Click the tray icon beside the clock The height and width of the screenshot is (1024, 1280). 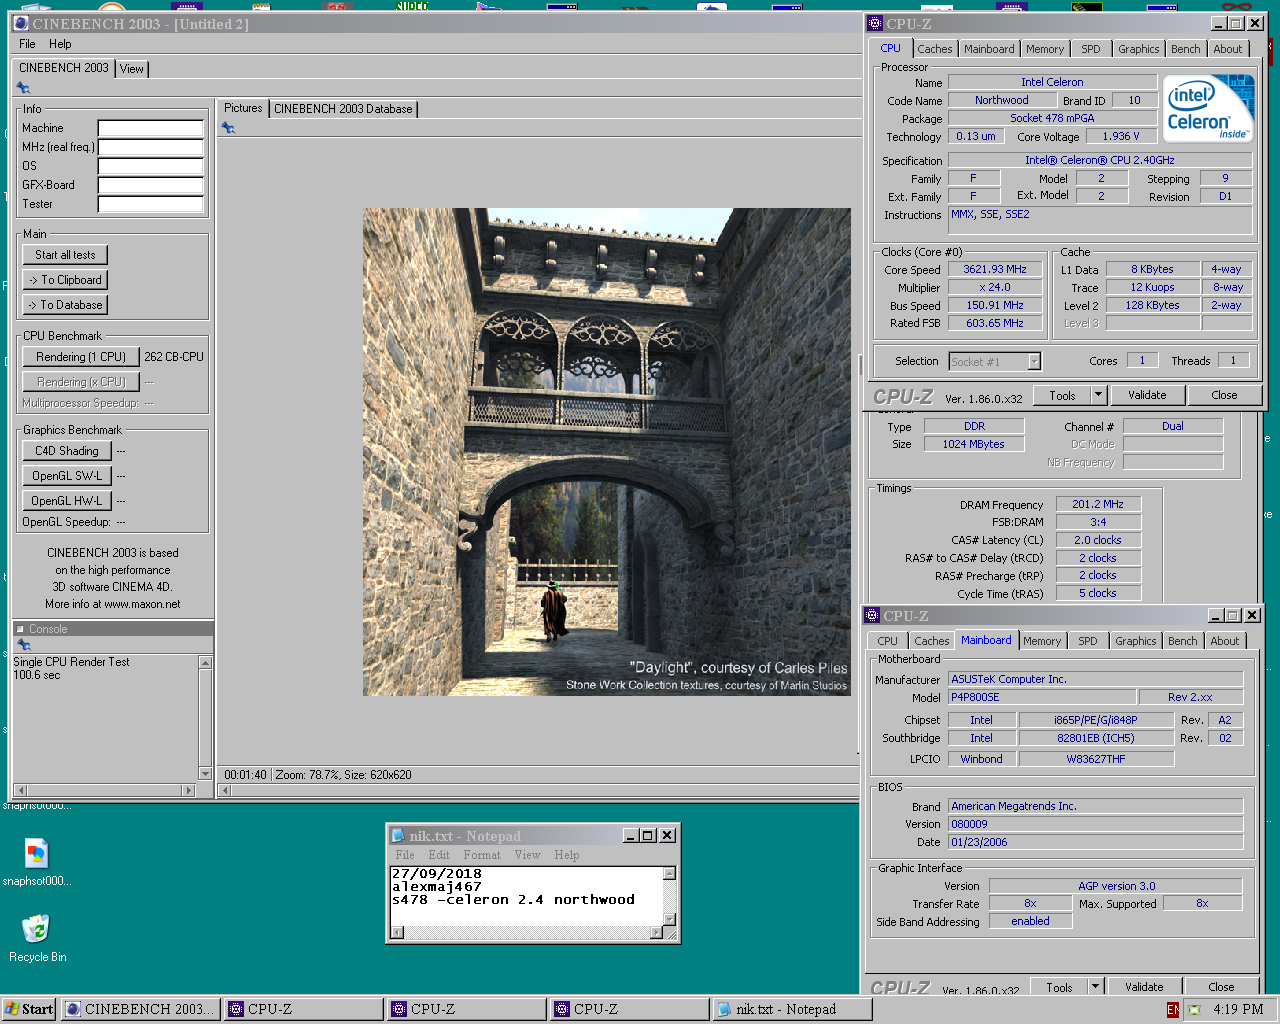[x=1194, y=1010]
